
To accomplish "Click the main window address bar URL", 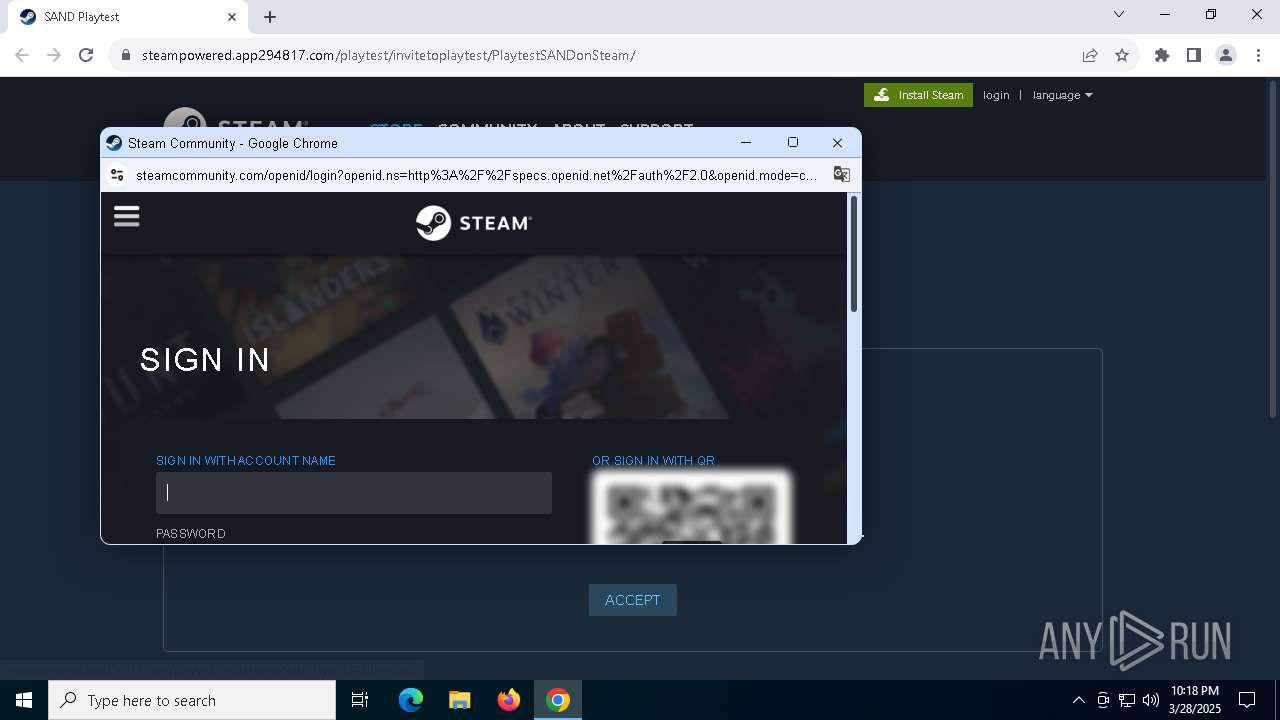I will coord(388,55).
